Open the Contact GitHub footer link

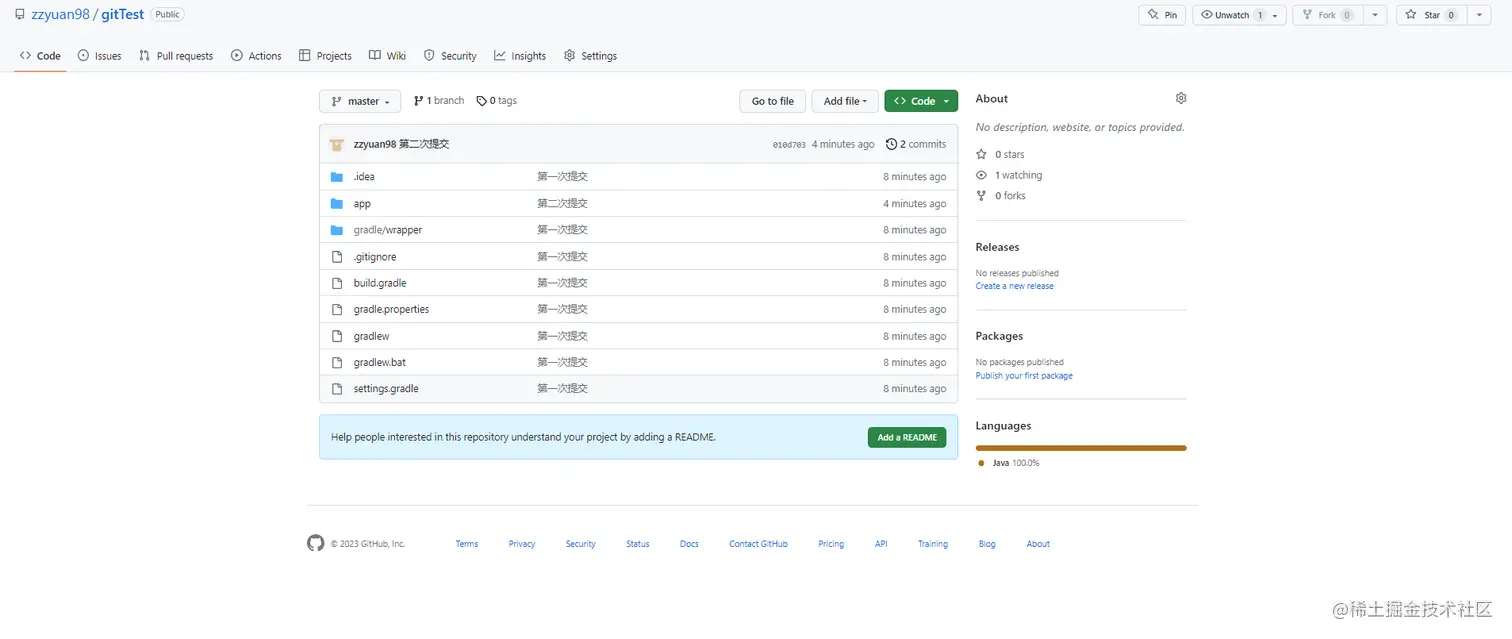point(758,544)
